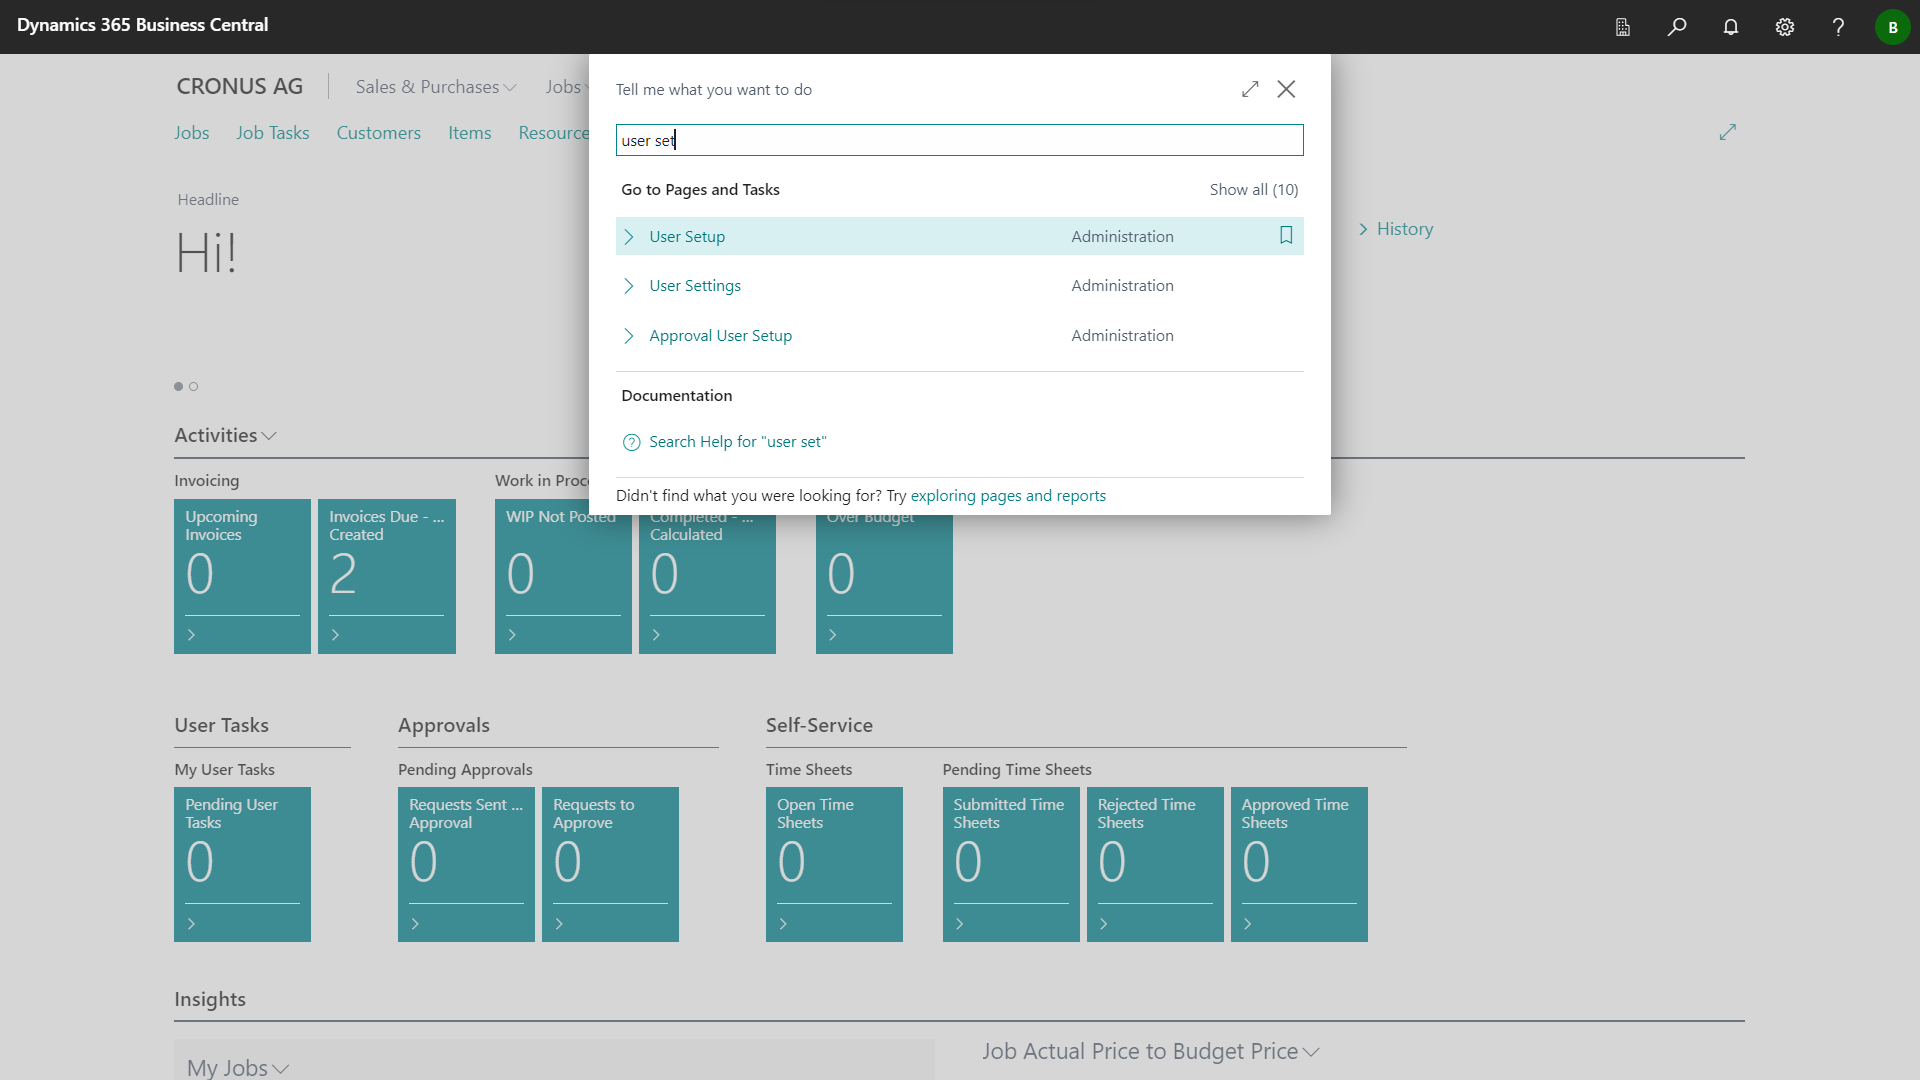Open the Requests Sent for Approval tile
Viewport: 1920px width, 1080px height.
click(466, 864)
